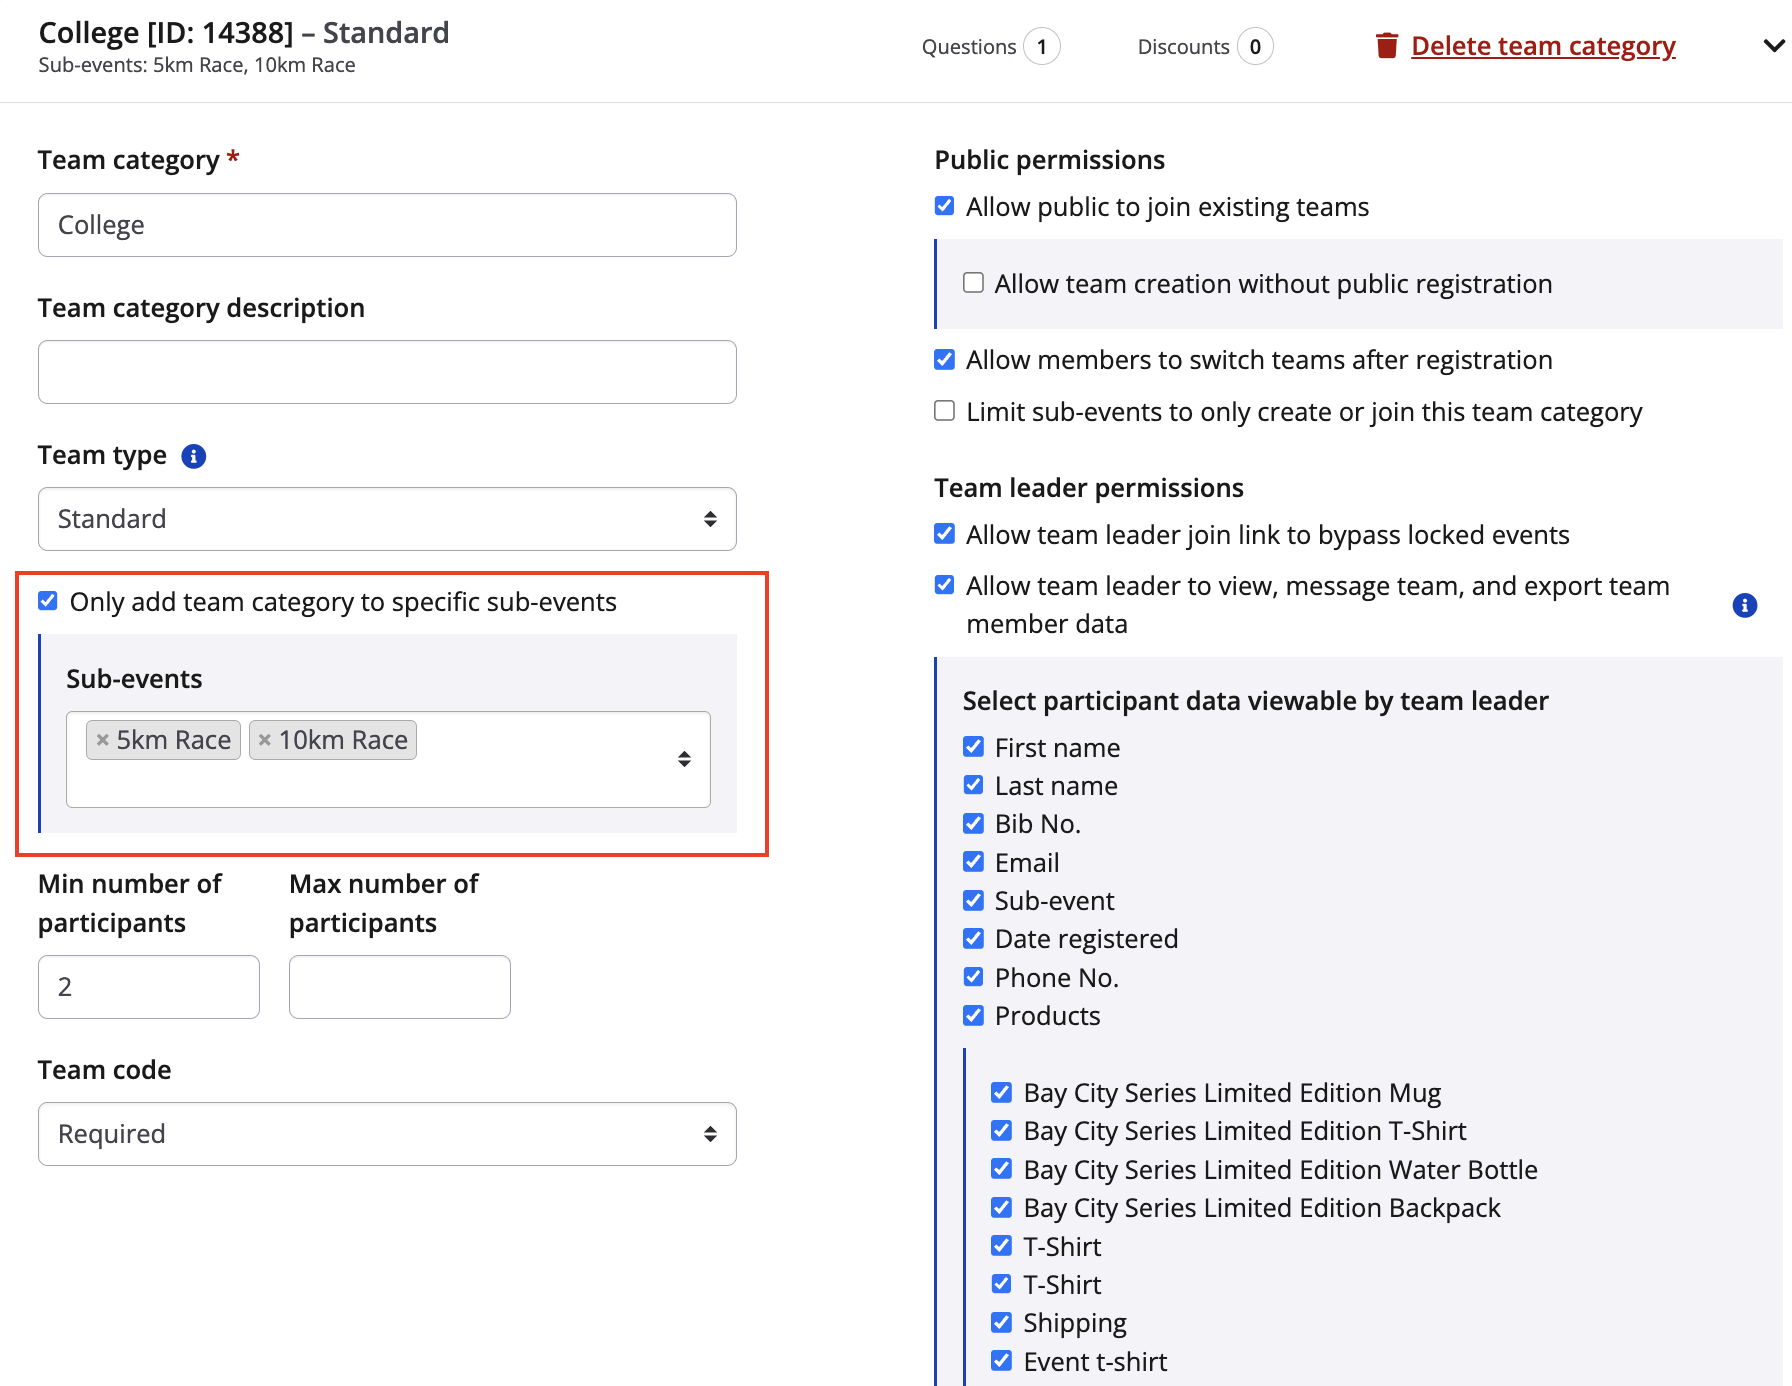The image size is (1792, 1386).
Task: Uncheck the Phone No. data checkbox
Action: click(x=973, y=977)
